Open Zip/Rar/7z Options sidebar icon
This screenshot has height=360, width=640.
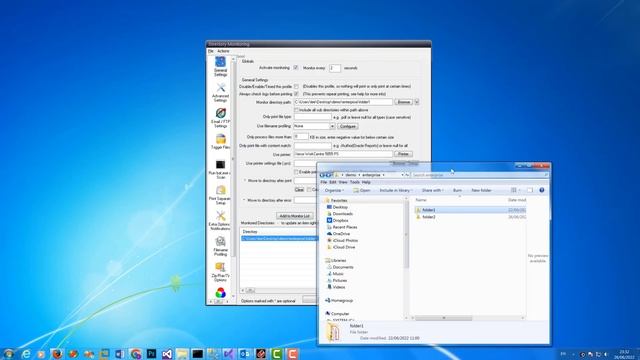pyautogui.click(x=220, y=272)
